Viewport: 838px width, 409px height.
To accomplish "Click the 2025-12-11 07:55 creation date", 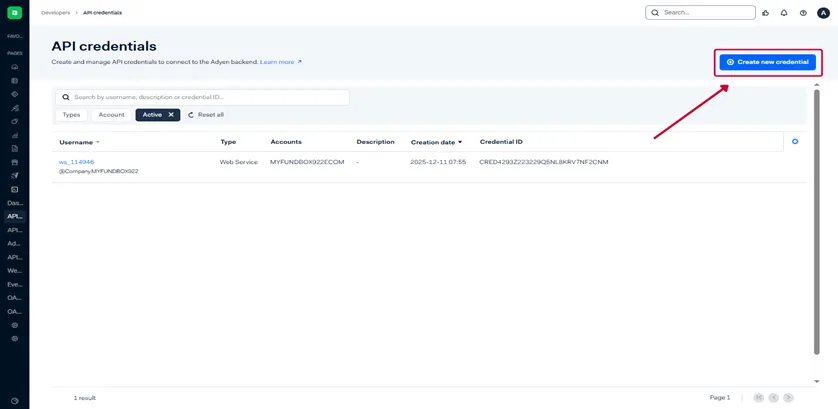I will 438,161.
